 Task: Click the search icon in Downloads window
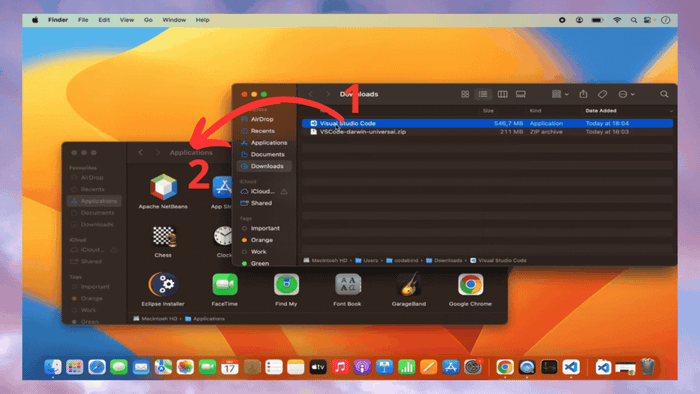tap(664, 94)
